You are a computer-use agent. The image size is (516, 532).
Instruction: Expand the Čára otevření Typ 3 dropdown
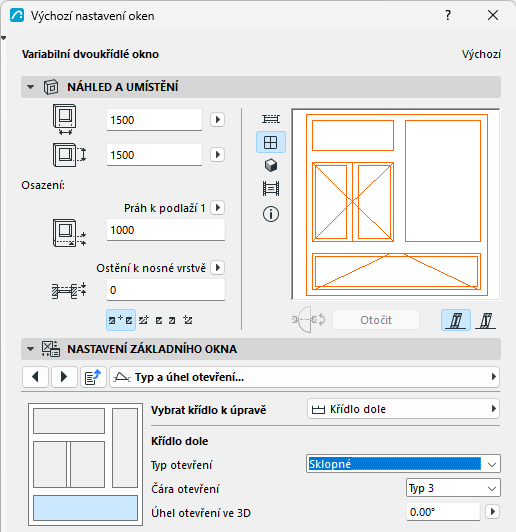click(x=453, y=488)
